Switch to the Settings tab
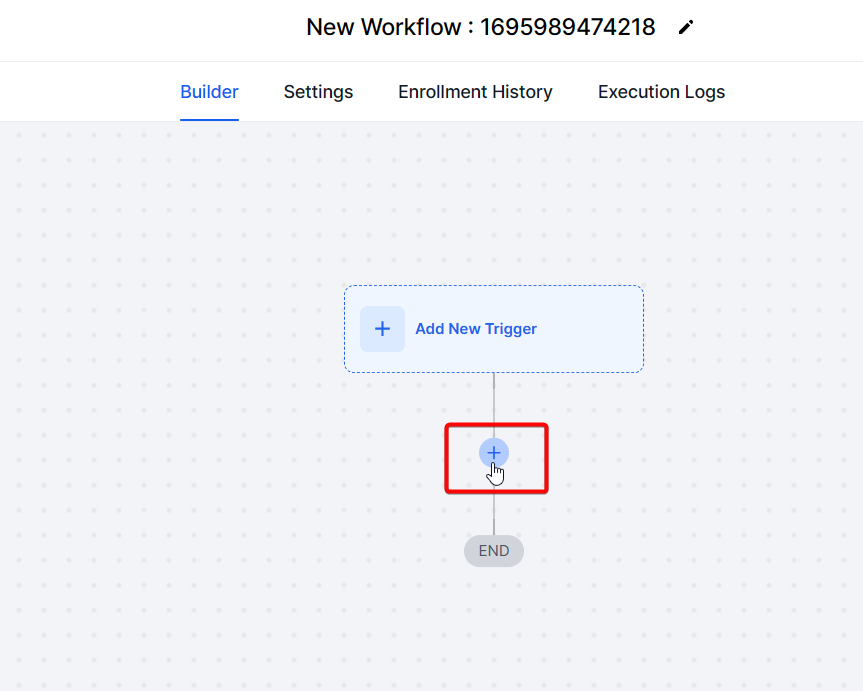 318,91
